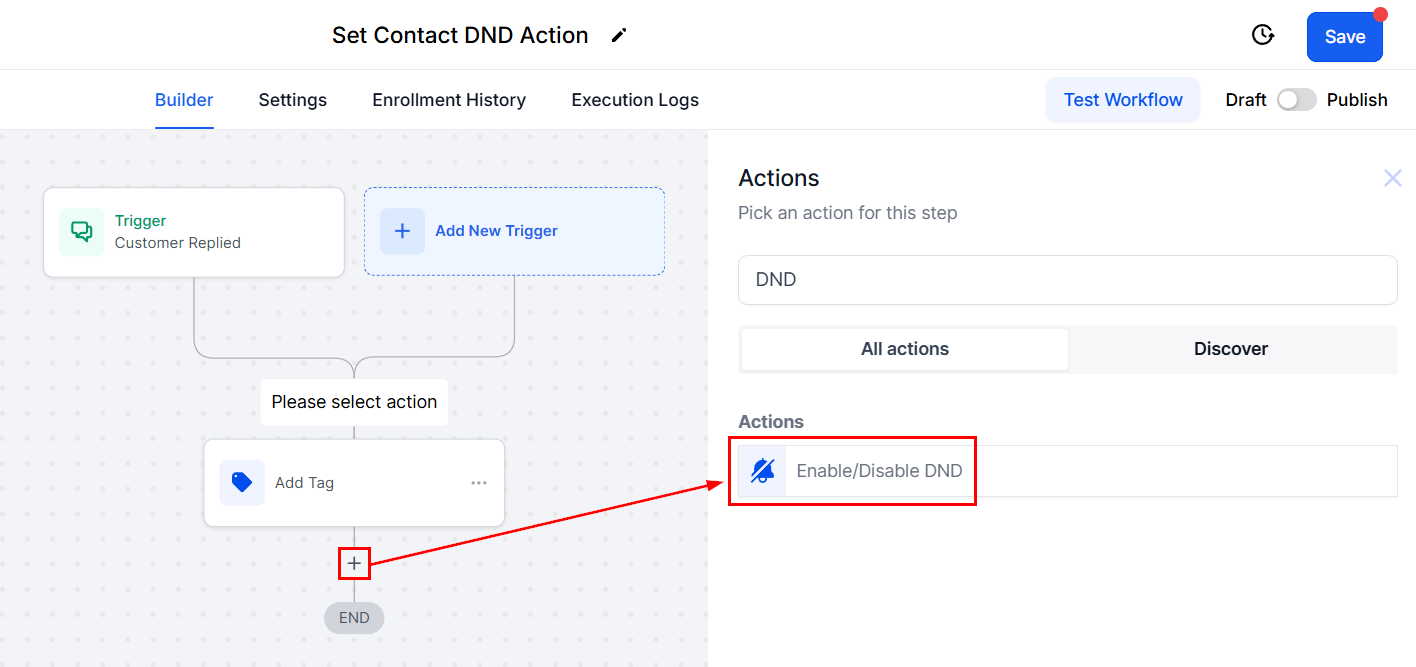Image resolution: width=1416 pixels, height=667 pixels.
Task: Switch to the Settings tab
Action: (x=292, y=100)
